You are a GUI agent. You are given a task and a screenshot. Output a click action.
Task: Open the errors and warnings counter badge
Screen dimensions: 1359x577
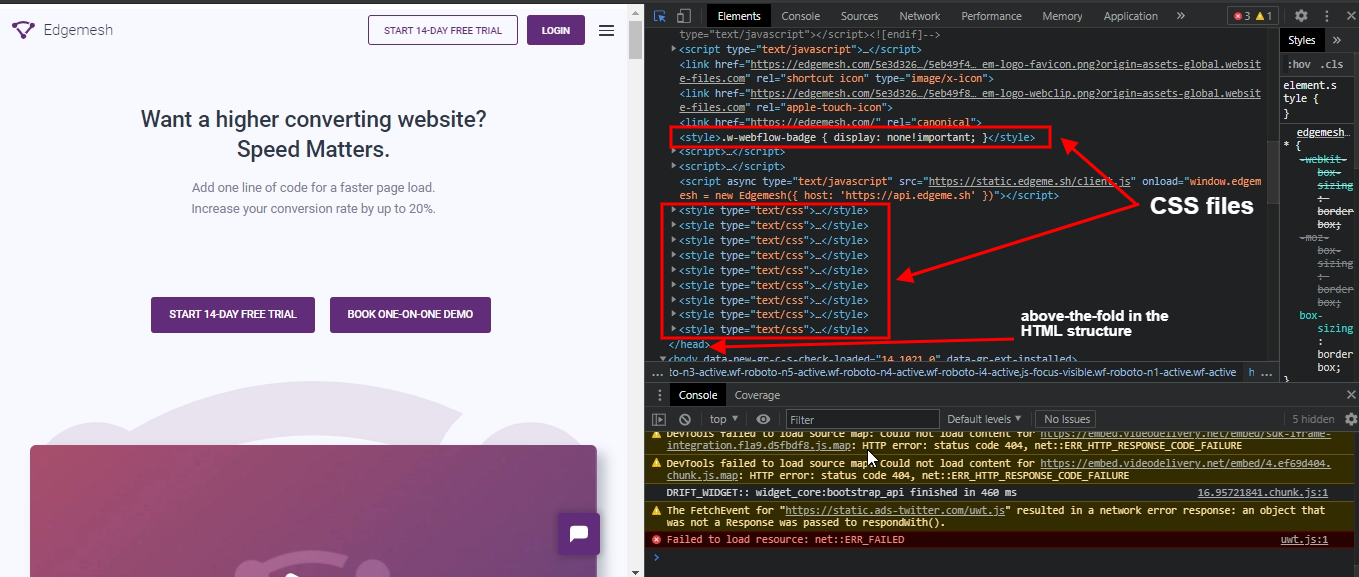pyautogui.click(x=1252, y=16)
